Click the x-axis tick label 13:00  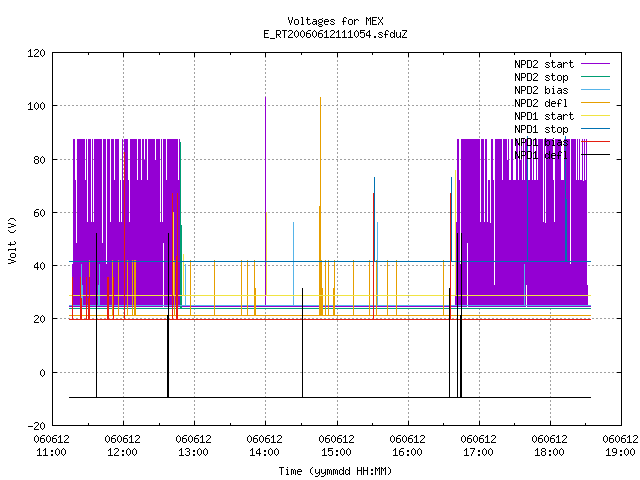point(193,452)
